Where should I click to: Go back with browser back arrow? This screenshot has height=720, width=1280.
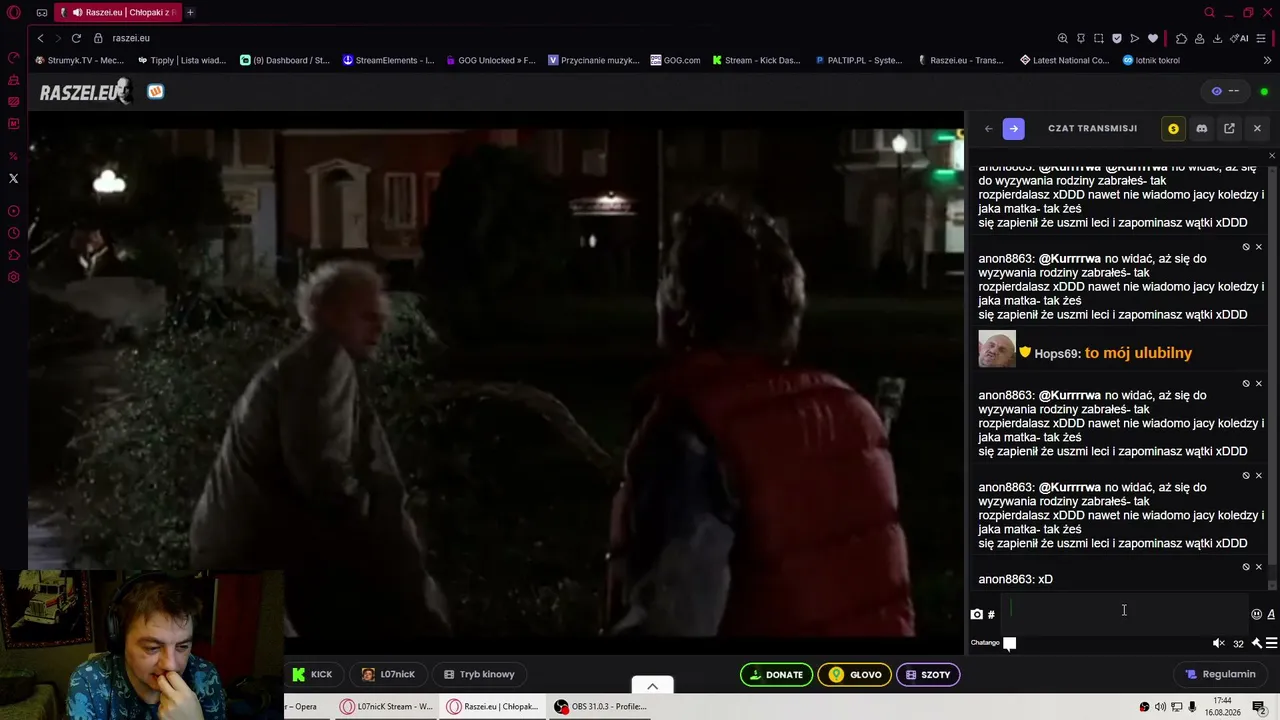(40, 38)
